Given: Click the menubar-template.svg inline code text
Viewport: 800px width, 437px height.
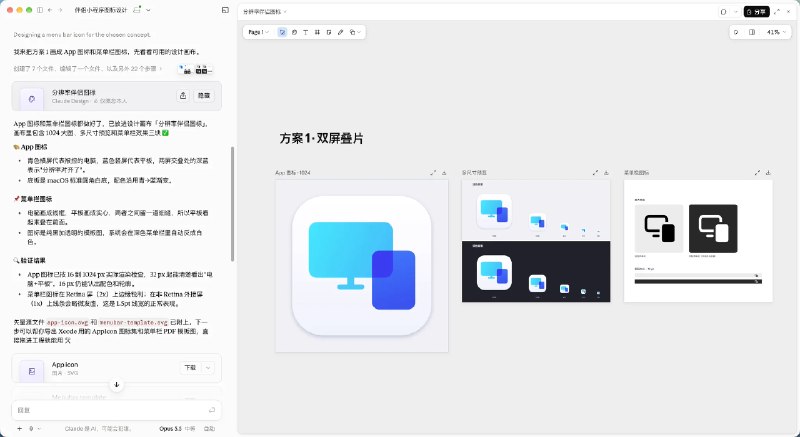Looking at the screenshot, I should click(134, 322).
